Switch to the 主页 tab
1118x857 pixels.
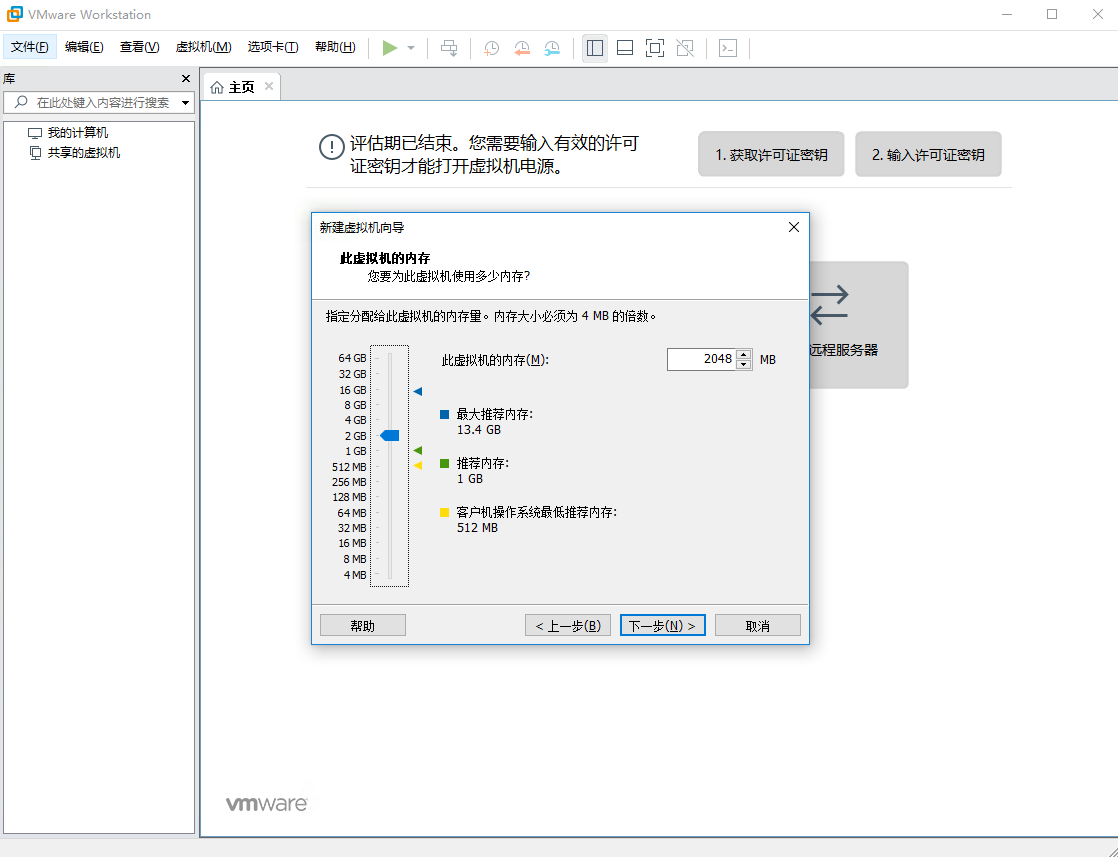pos(240,86)
